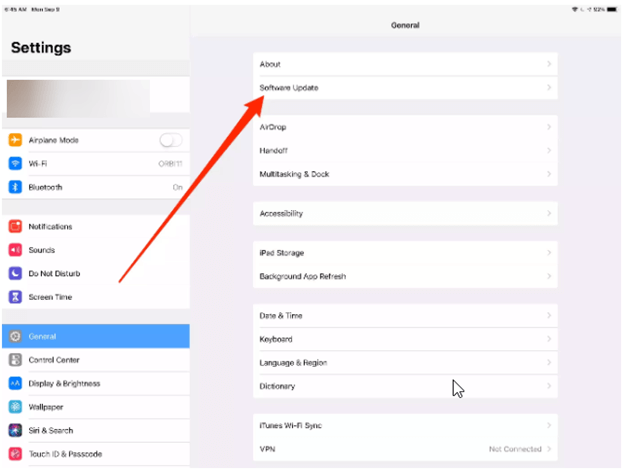Tap the red Notifications icon

[x=15, y=226]
